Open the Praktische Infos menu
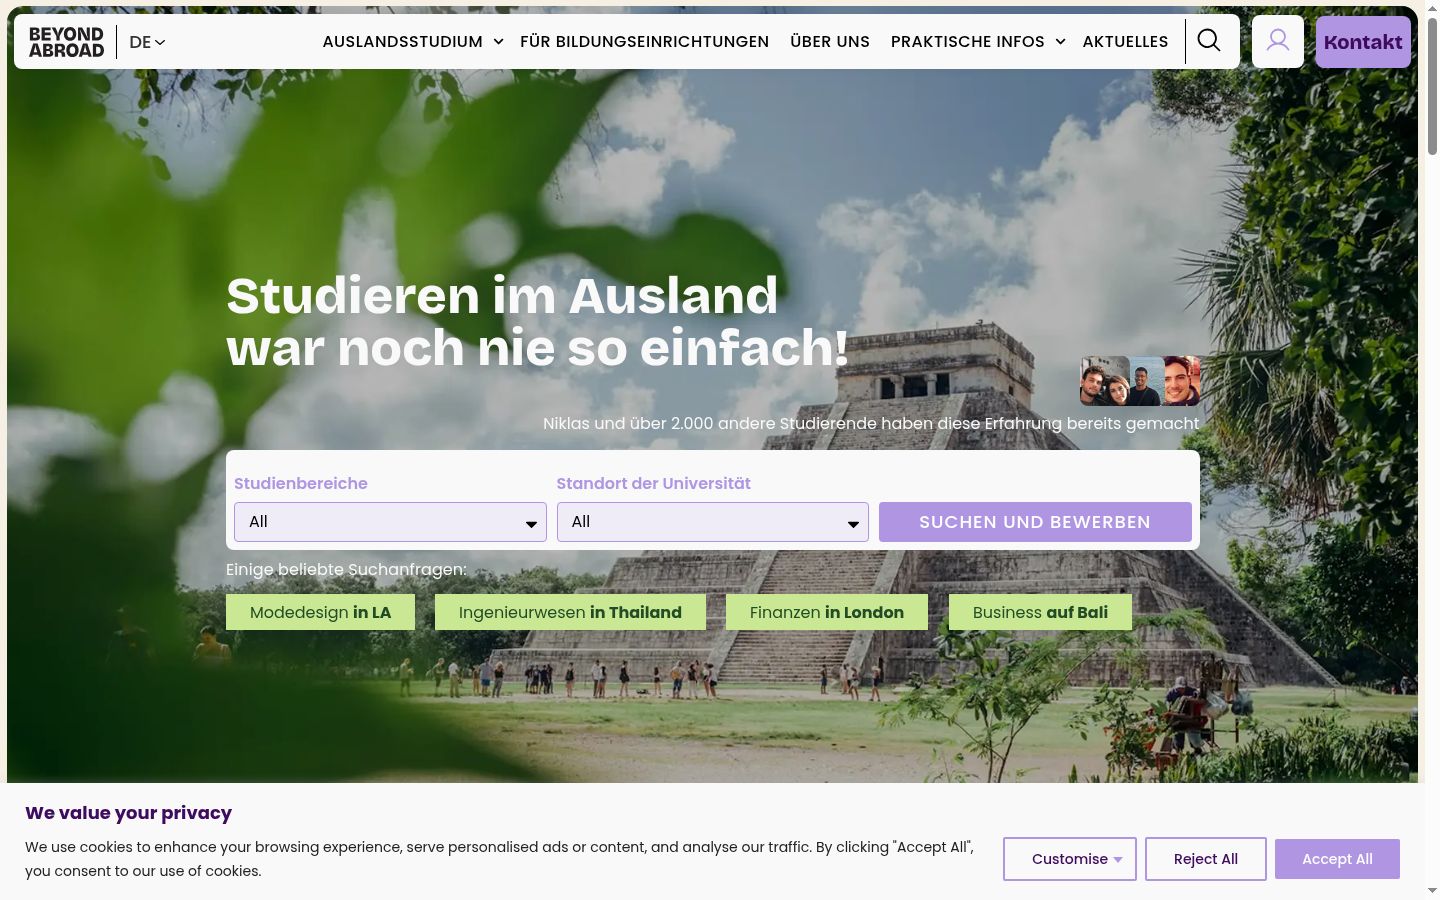Image resolution: width=1440 pixels, height=900 pixels. (967, 42)
